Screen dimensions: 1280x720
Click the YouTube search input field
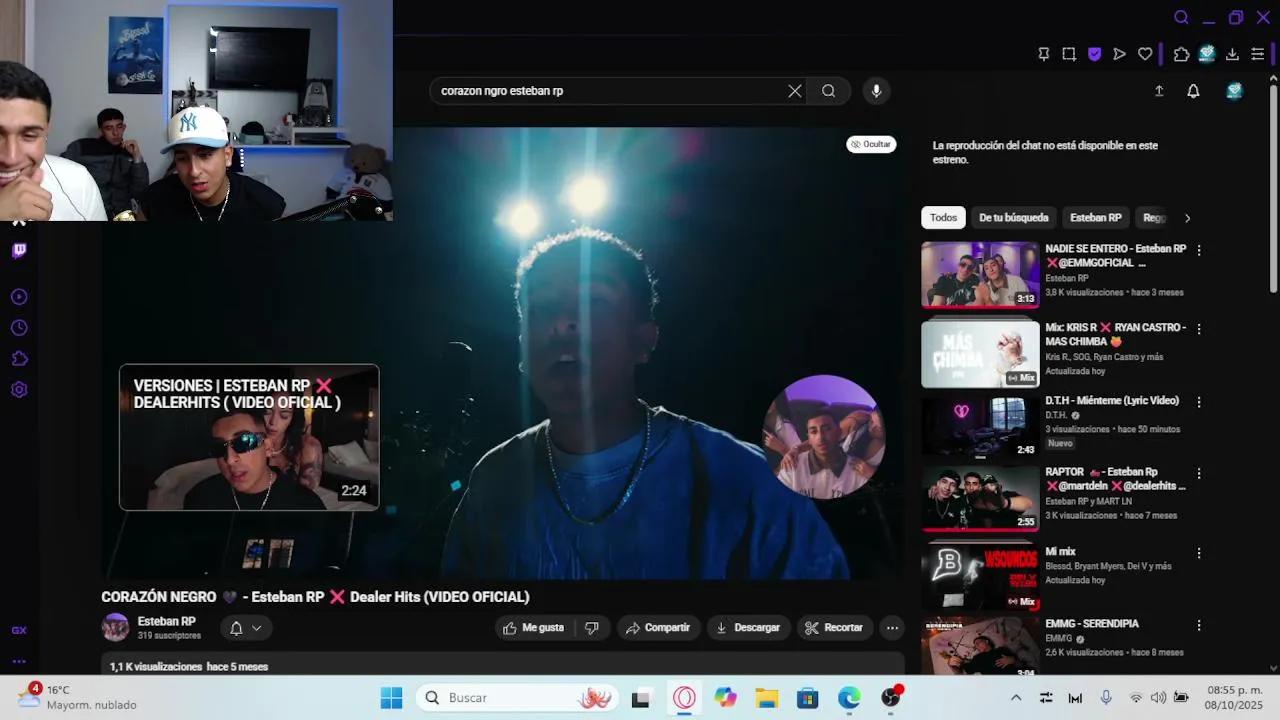pyautogui.click(x=610, y=91)
